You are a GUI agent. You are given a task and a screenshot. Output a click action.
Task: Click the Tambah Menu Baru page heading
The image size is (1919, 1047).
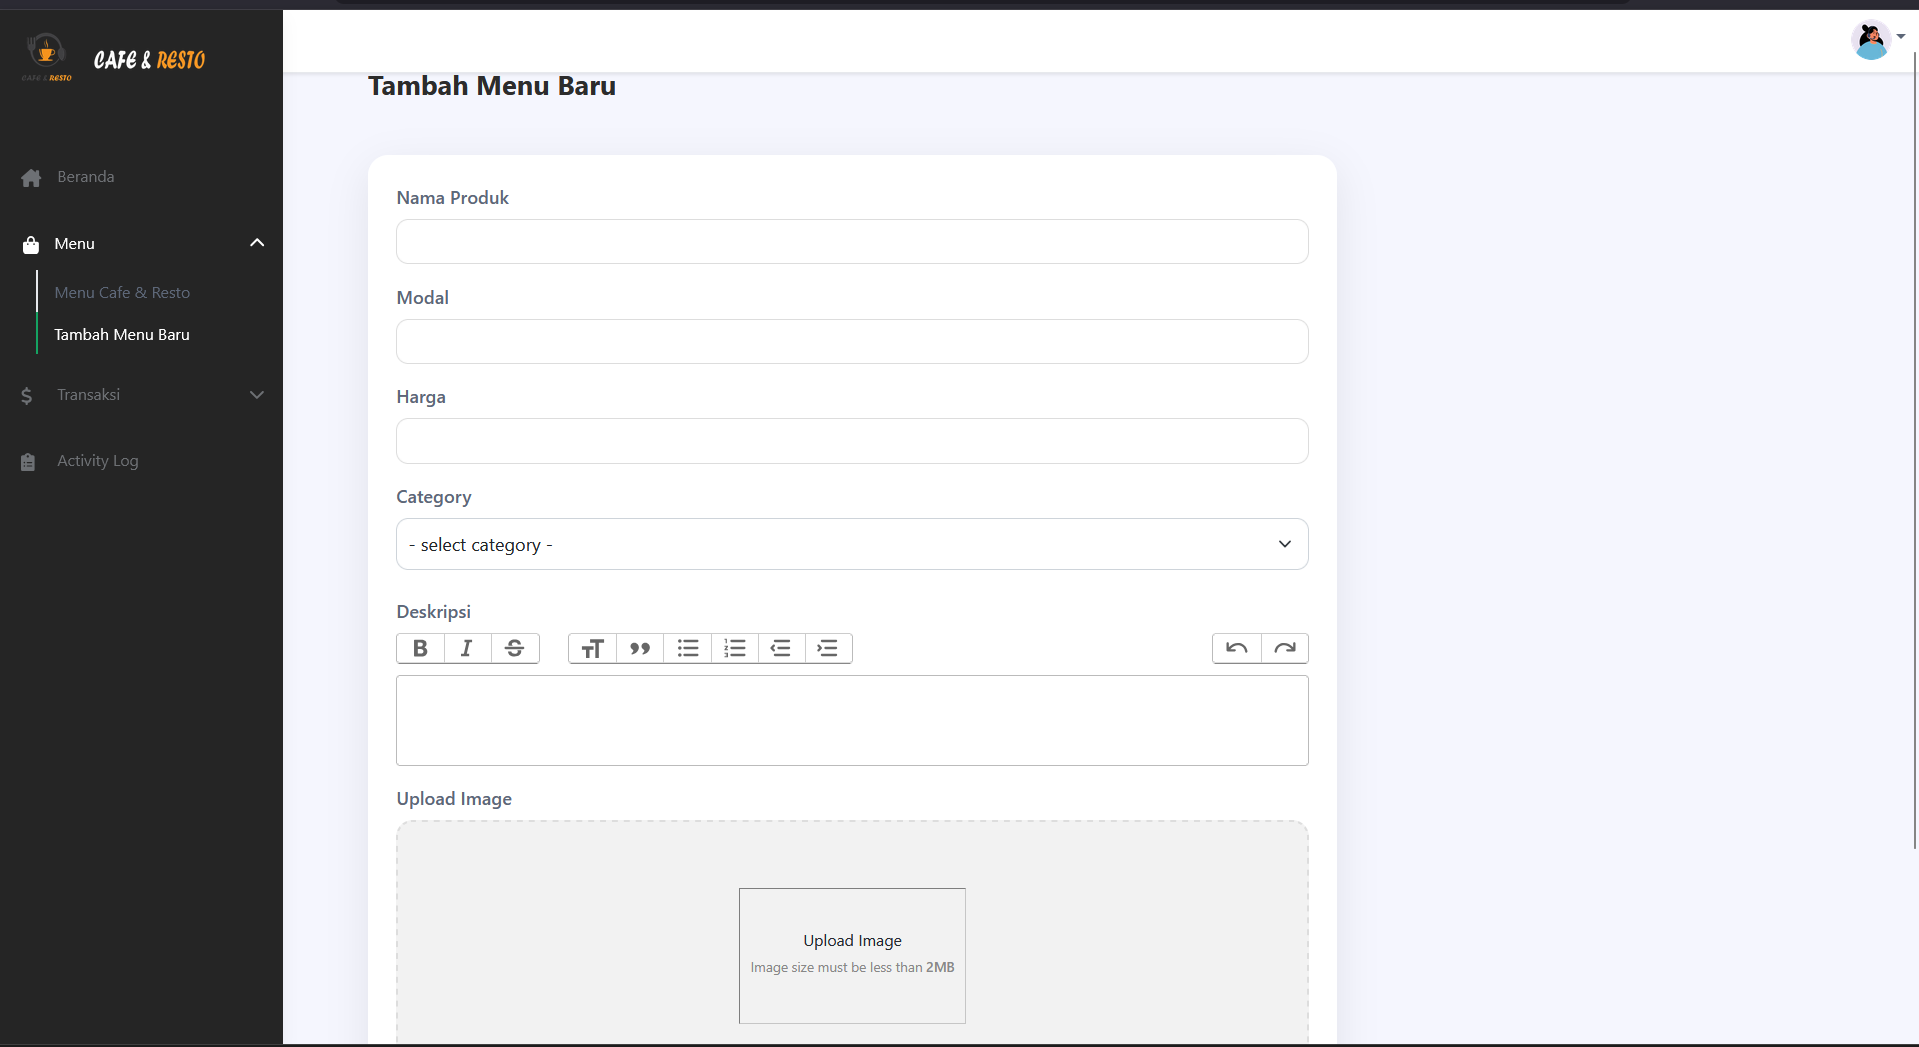(x=492, y=86)
